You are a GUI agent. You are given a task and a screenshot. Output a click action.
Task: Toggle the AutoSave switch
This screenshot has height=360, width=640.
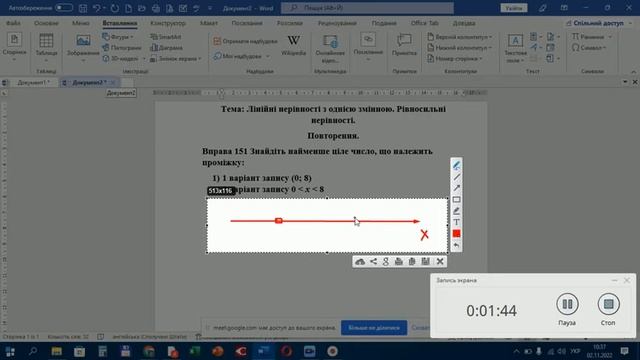click(x=64, y=8)
